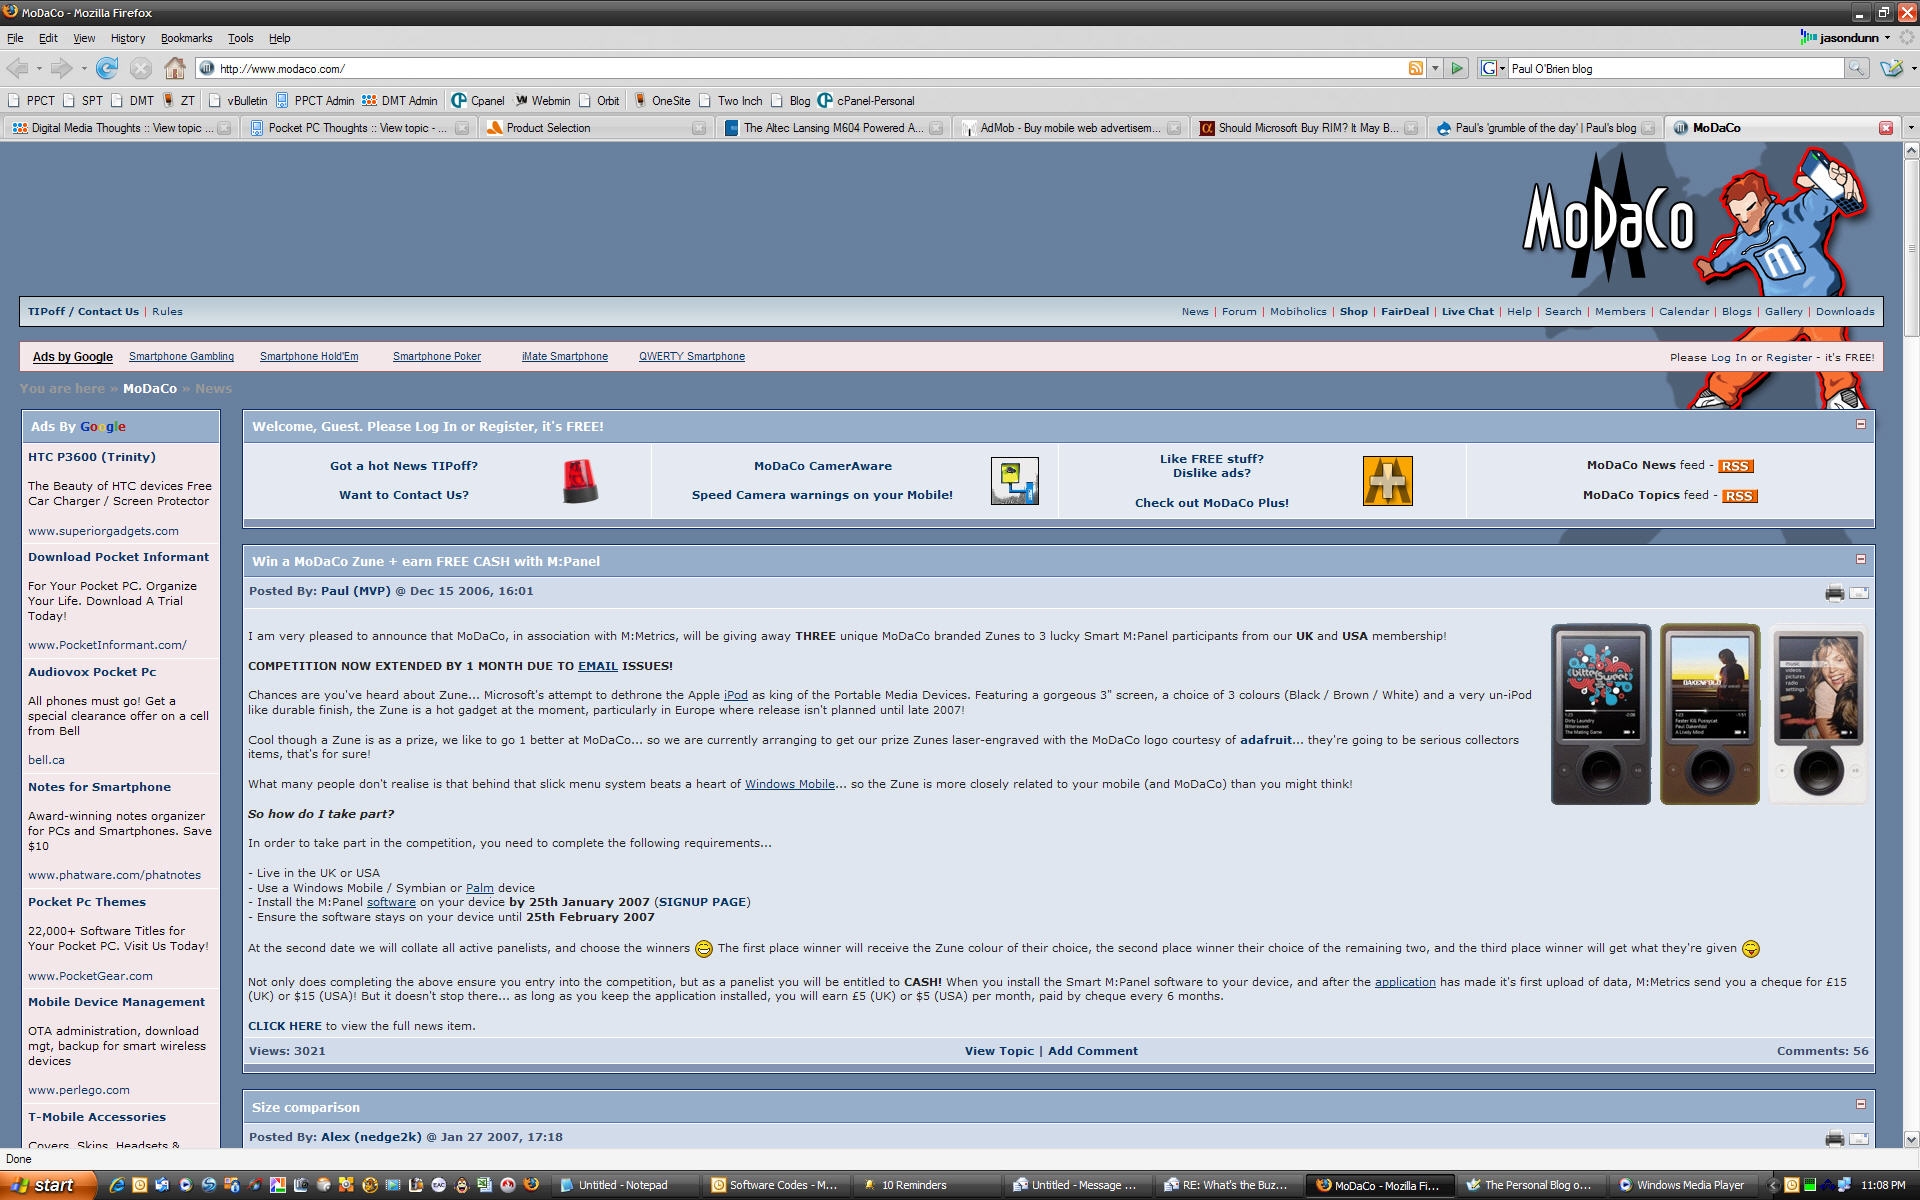1920x1200 pixels.
Task: Collapse the Size comparison post
Action: [1861, 1104]
